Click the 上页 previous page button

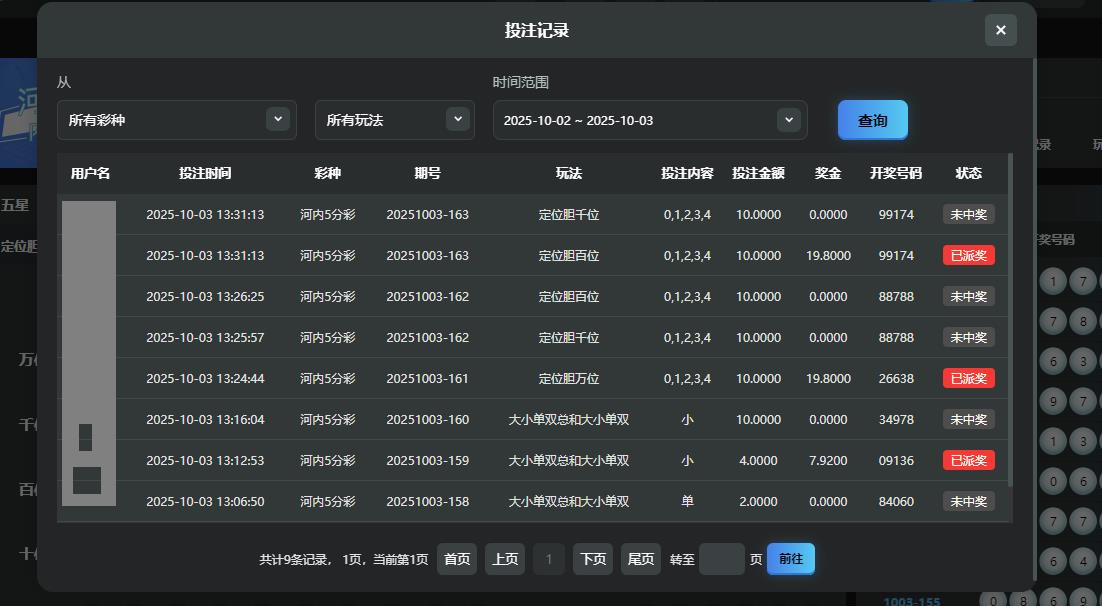(x=505, y=559)
